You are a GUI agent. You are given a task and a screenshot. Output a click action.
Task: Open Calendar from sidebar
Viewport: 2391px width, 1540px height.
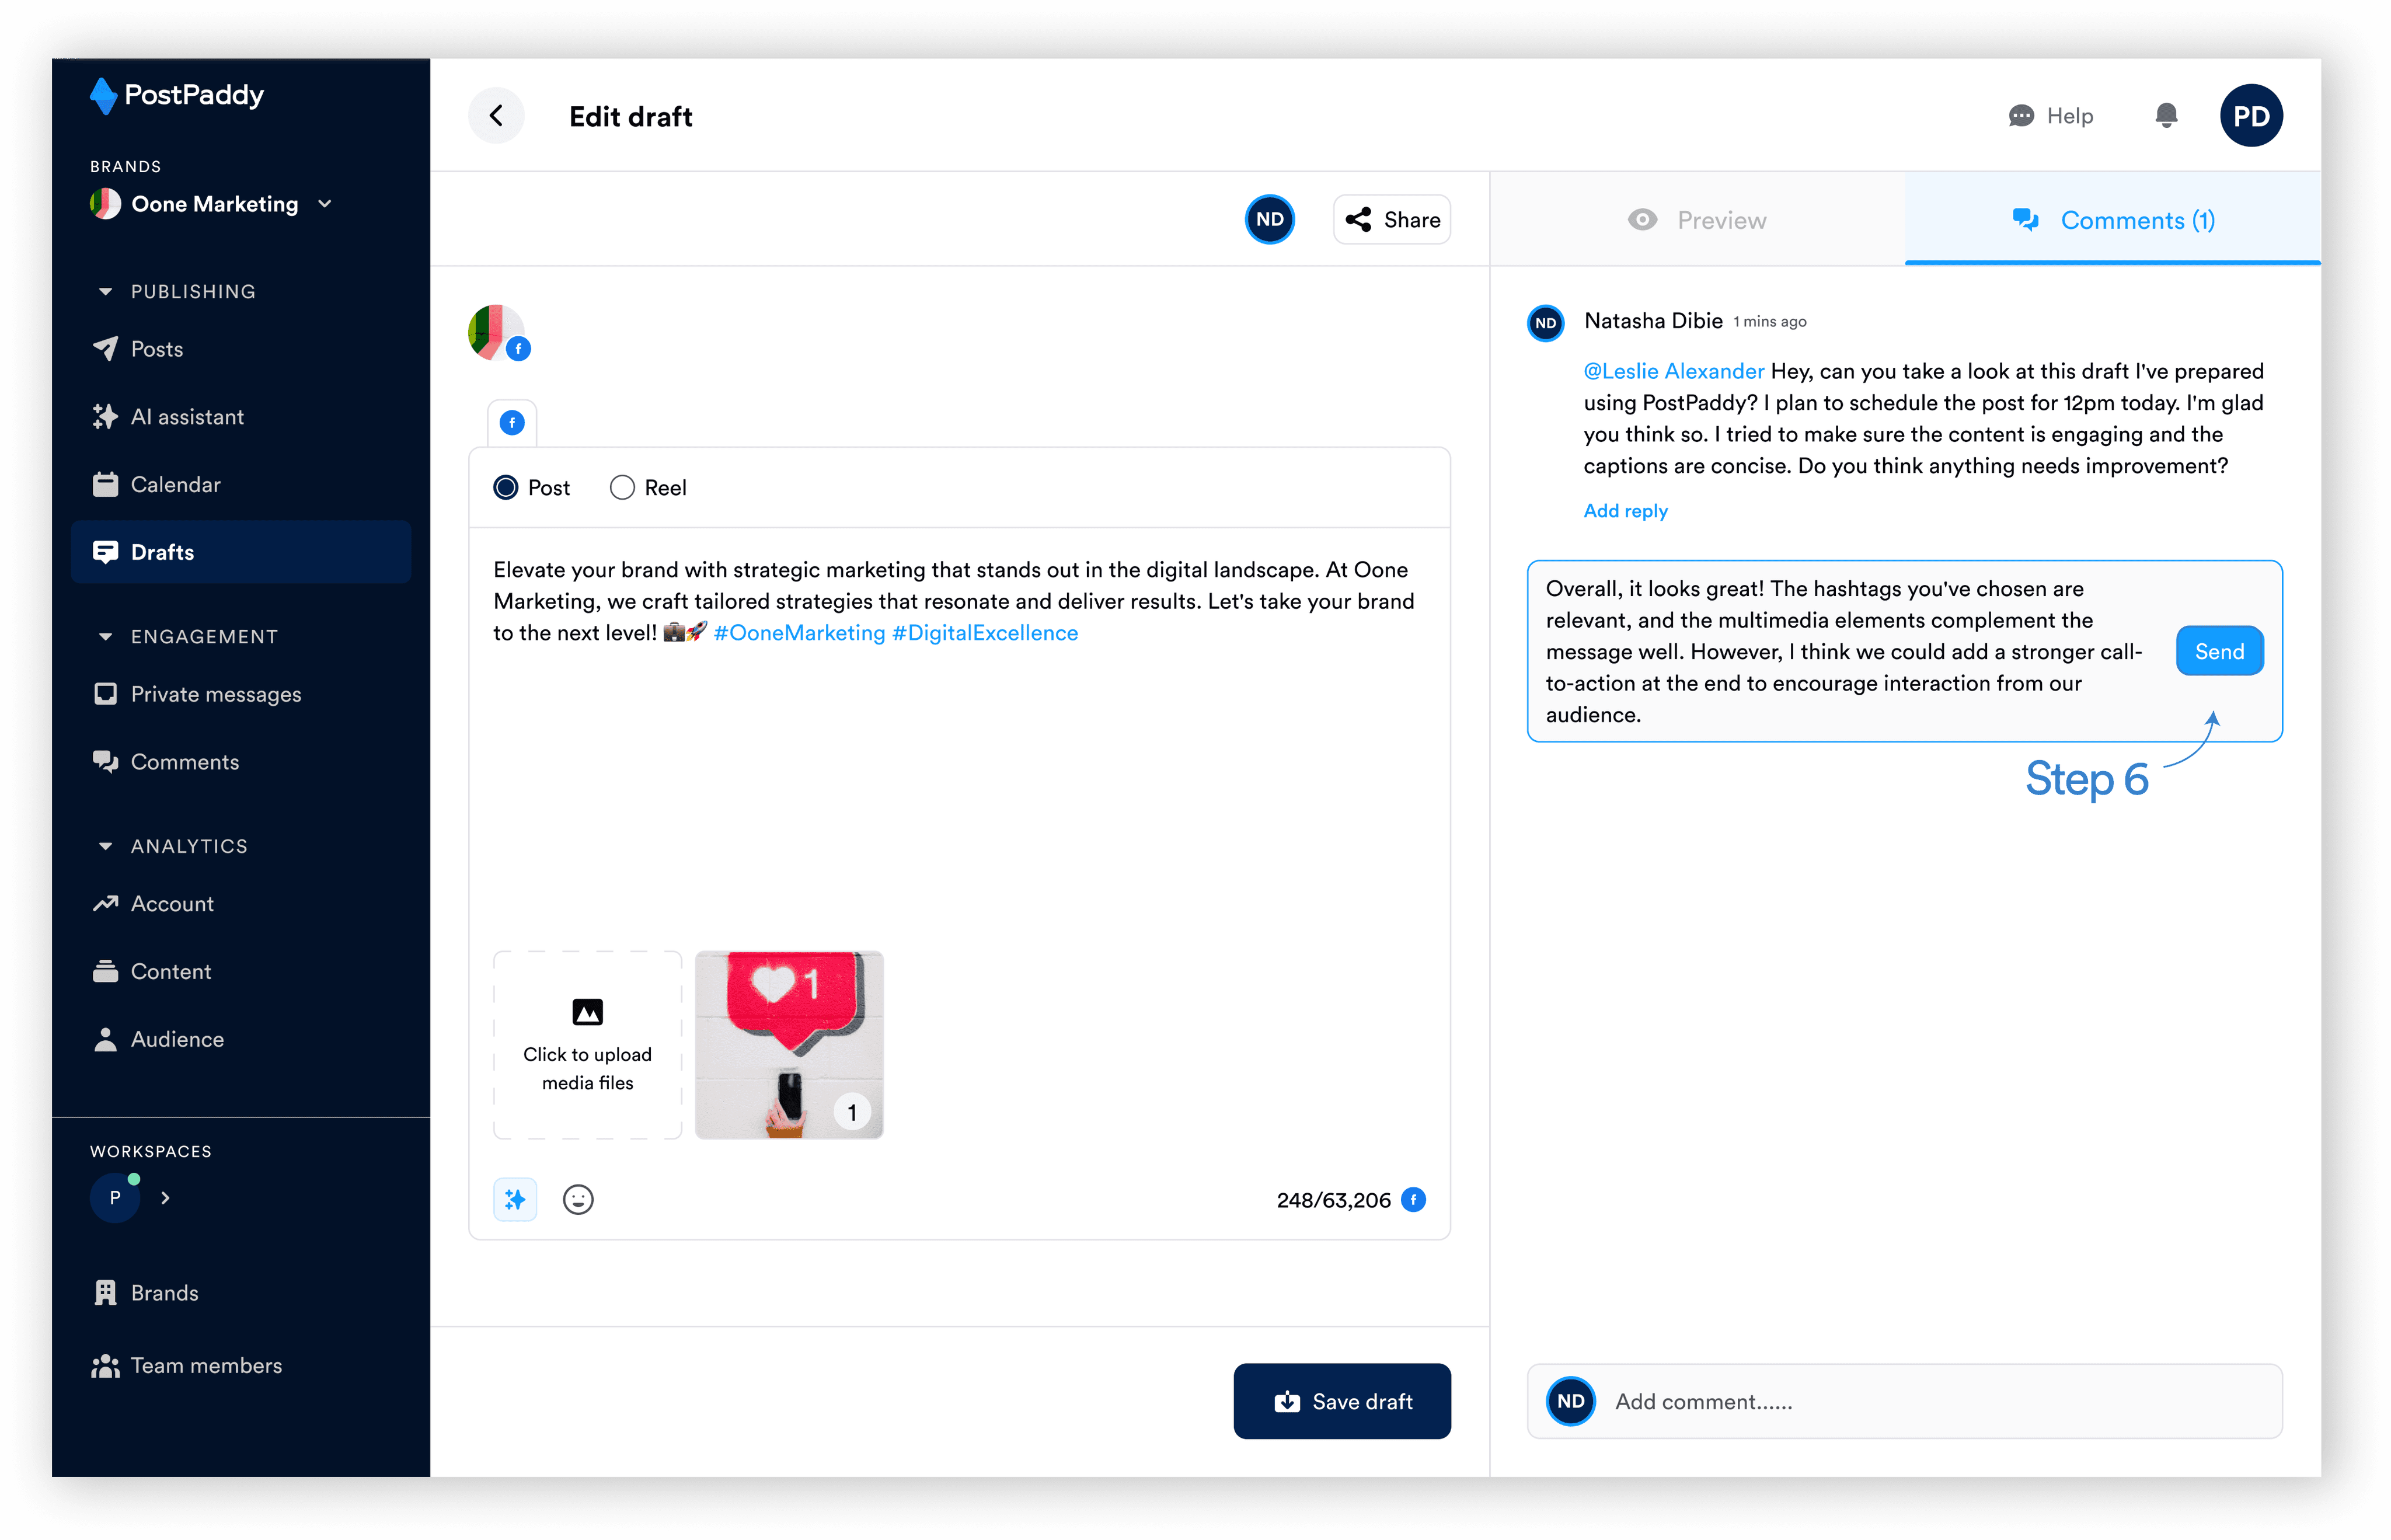point(175,485)
